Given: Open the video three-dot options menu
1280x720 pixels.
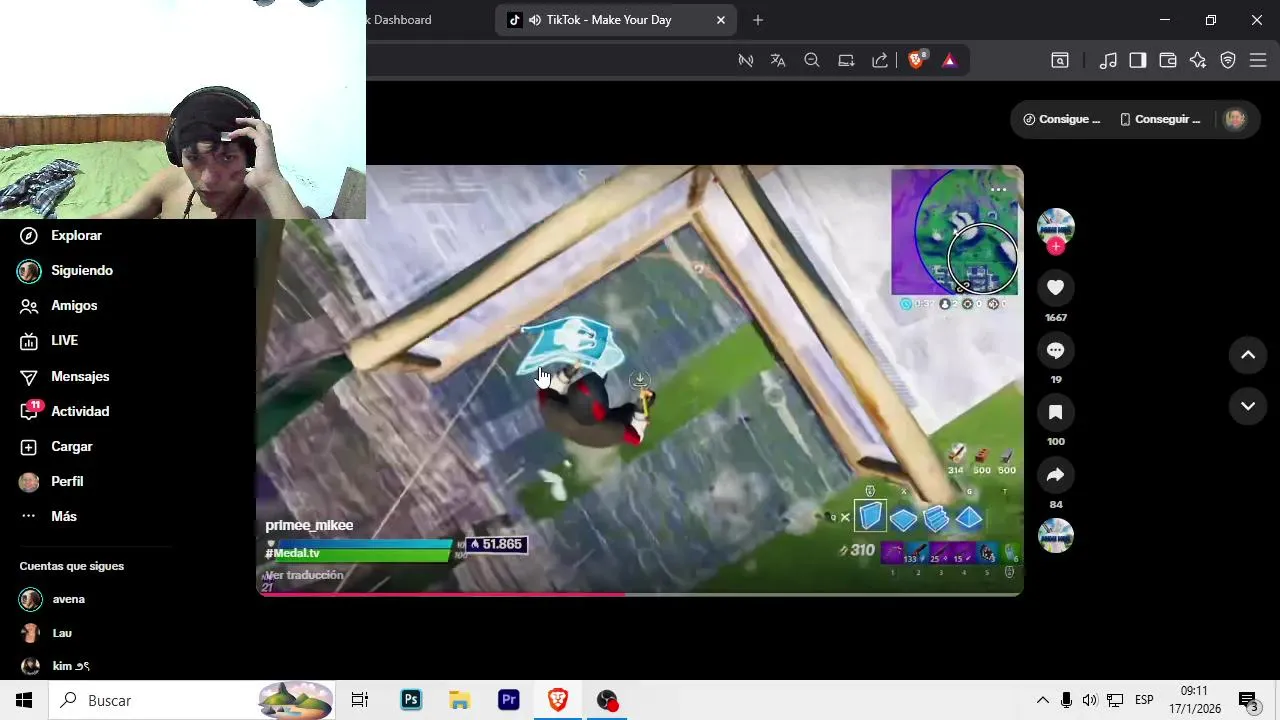Looking at the screenshot, I should click(x=998, y=189).
